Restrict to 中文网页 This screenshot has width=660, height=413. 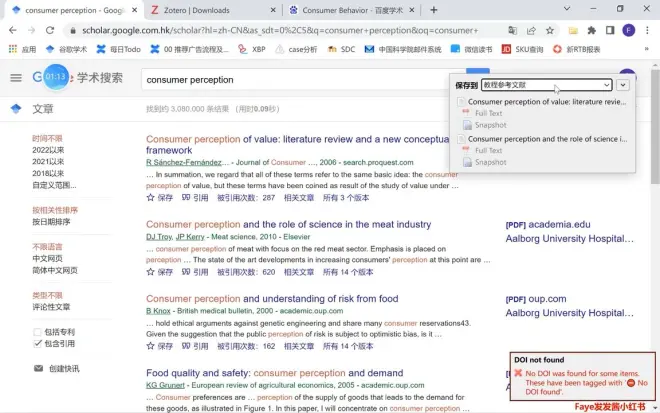[x=47, y=258]
